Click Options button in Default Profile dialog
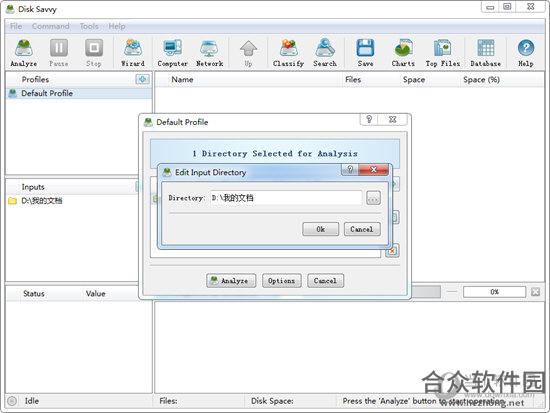The image size is (550, 413). (282, 281)
